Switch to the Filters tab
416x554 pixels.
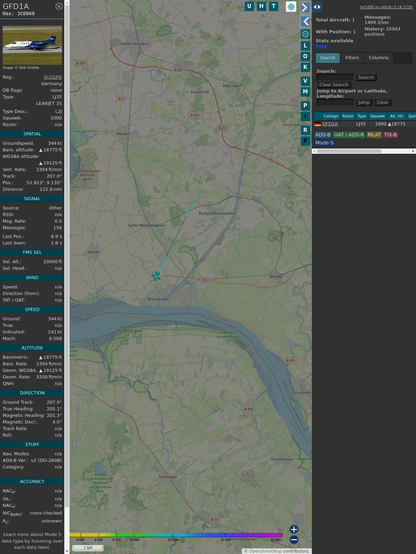[x=352, y=58]
